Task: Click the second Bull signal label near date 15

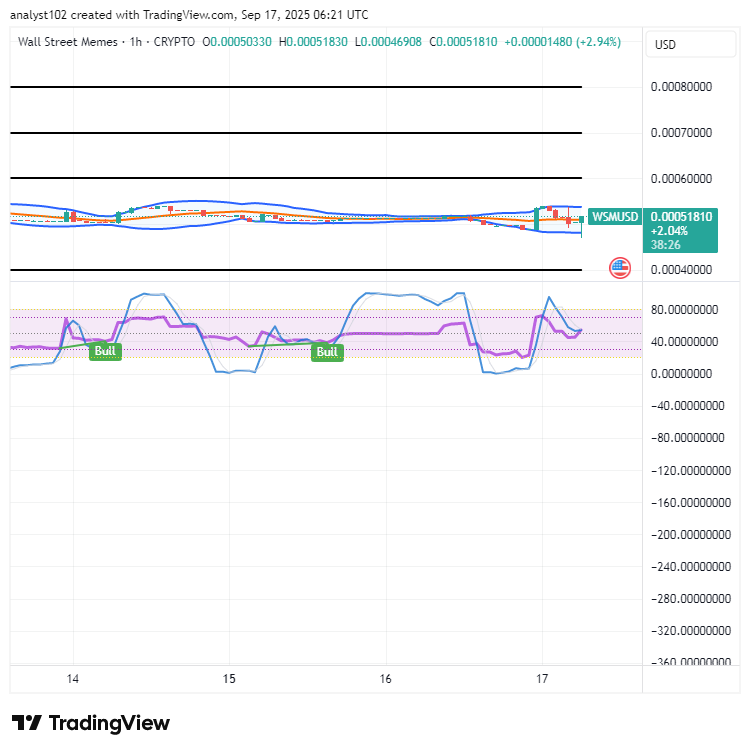Action: 327,352
